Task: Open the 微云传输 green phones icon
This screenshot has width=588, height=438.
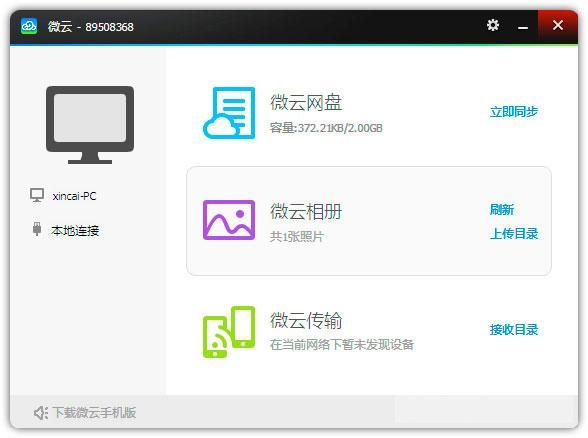Action: (x=229, y=332)
